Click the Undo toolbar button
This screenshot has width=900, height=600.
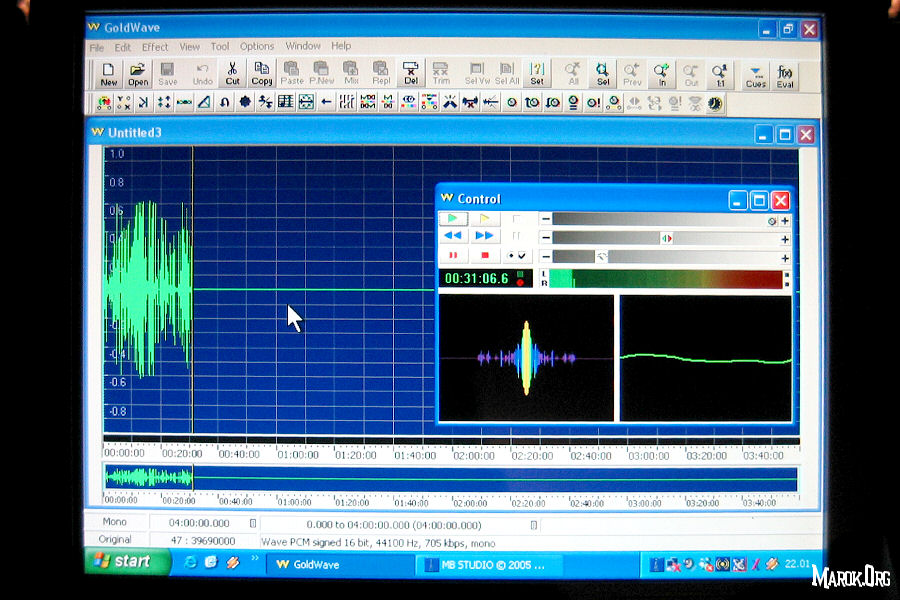[x=202, y=75]
